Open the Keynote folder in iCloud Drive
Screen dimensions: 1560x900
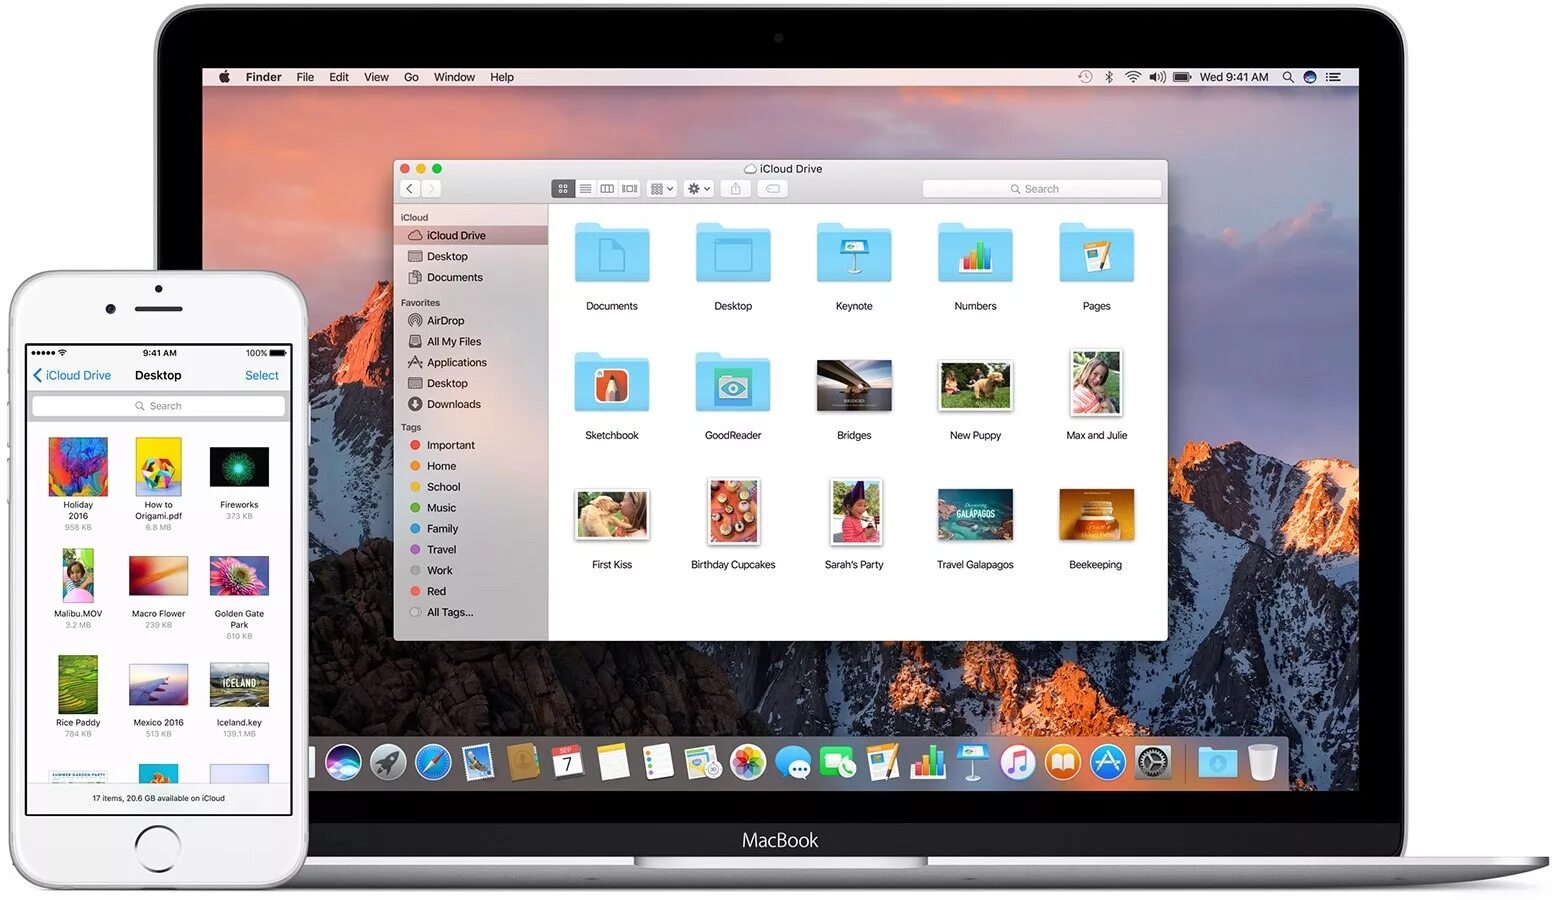coord(853,253)
